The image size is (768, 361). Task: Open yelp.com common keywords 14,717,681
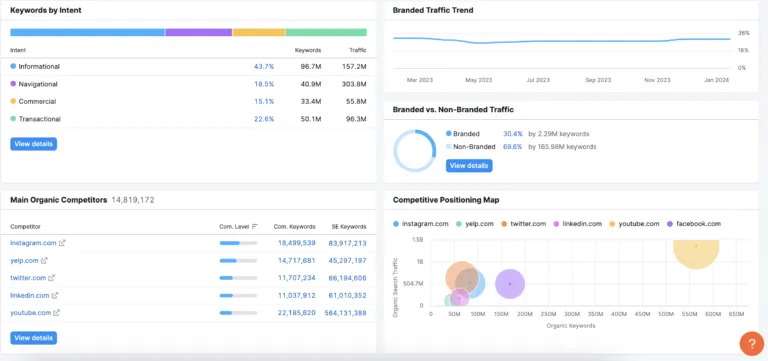[x=297, y=261]
